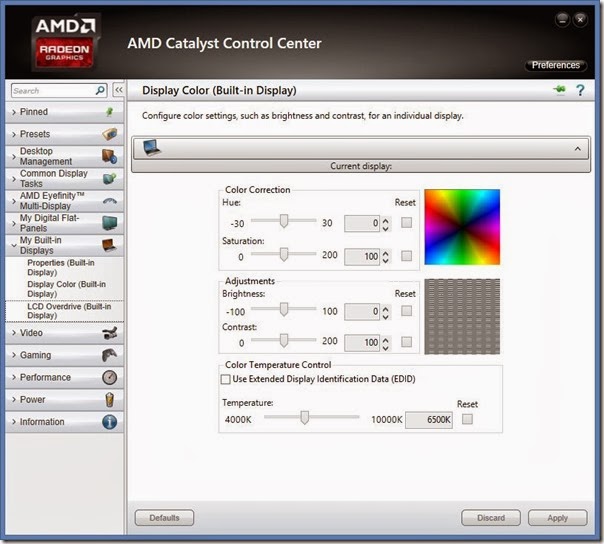Expand the My Digital Flat-Panels section

(x=14, y=223)
